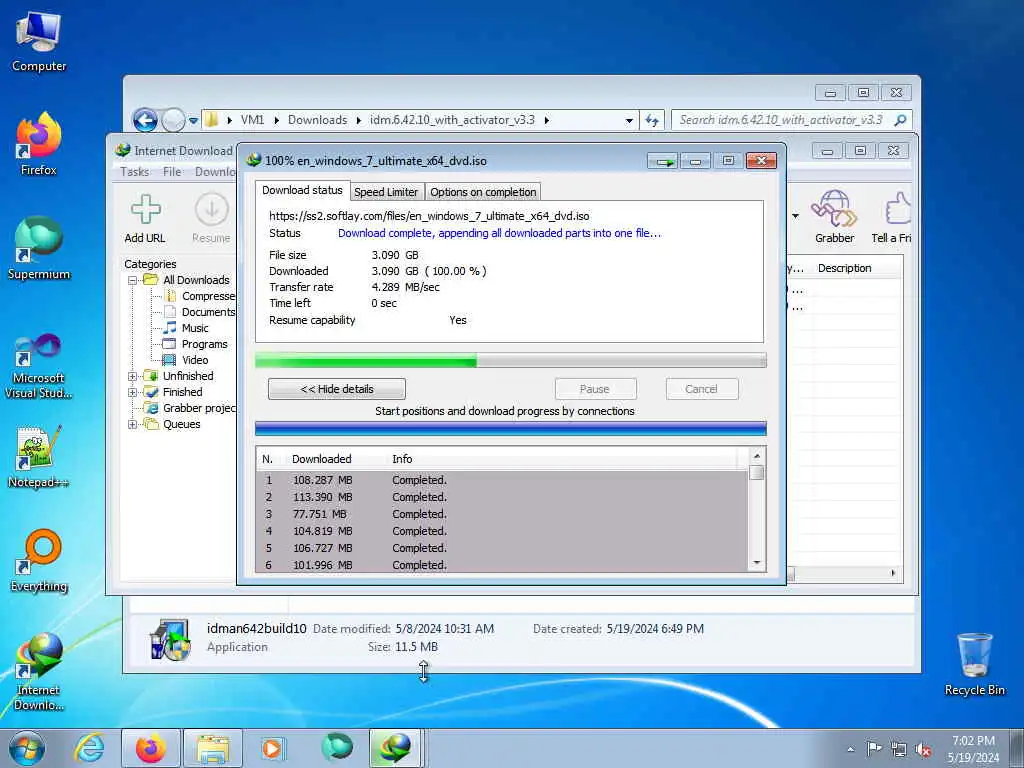Click the IDM taskbar button
This screenshot has height=768, width=1024.
396,748
